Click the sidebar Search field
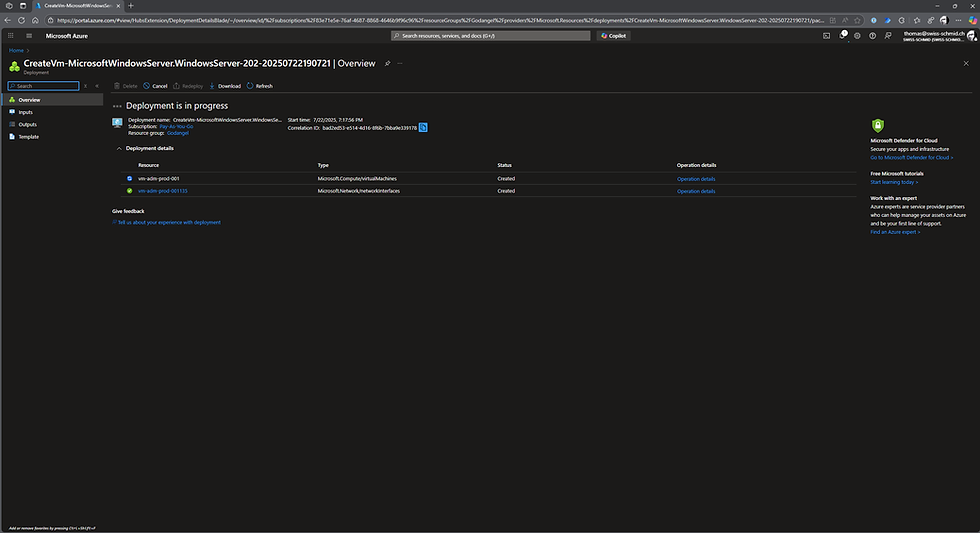 pyautogui.click(x=44, y=86)
